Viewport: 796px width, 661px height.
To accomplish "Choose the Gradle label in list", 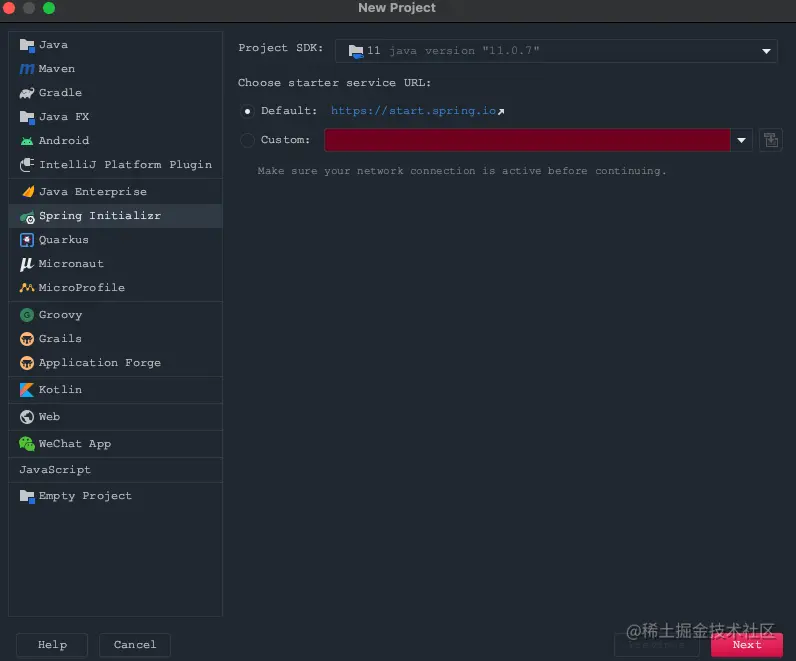I will (x=60, y=92).
